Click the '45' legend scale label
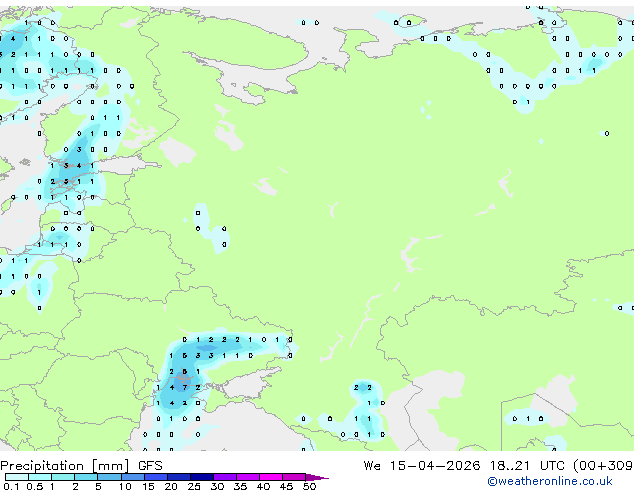 tap(286, 486)
